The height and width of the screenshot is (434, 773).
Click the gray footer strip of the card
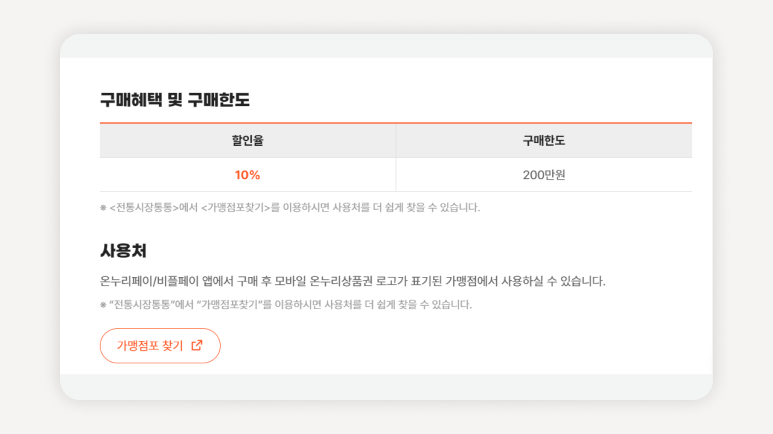coord(386,387)
